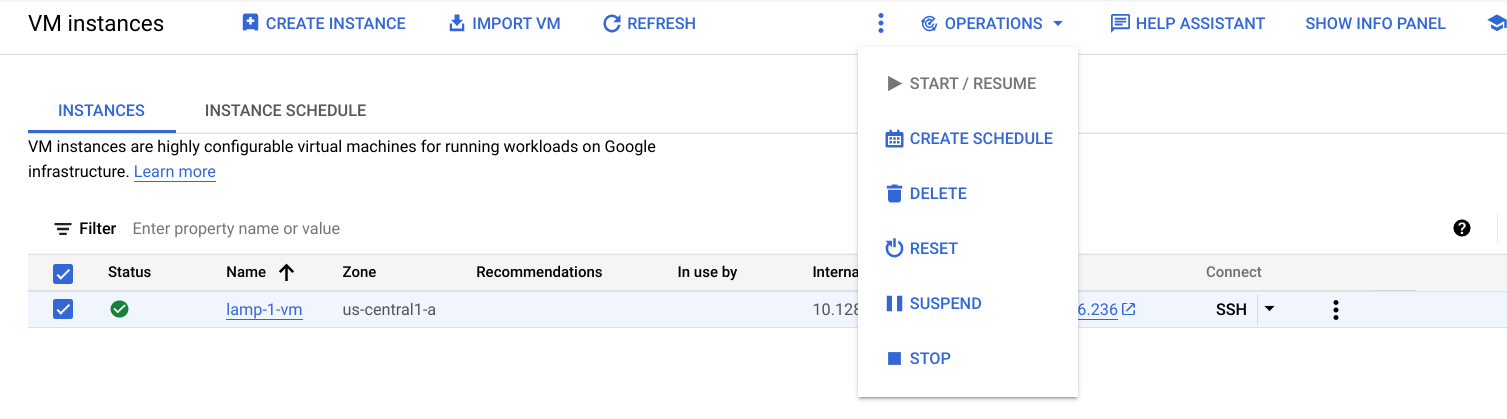
Task: Click the Recommendations column header
Action: tap(539, 272)
